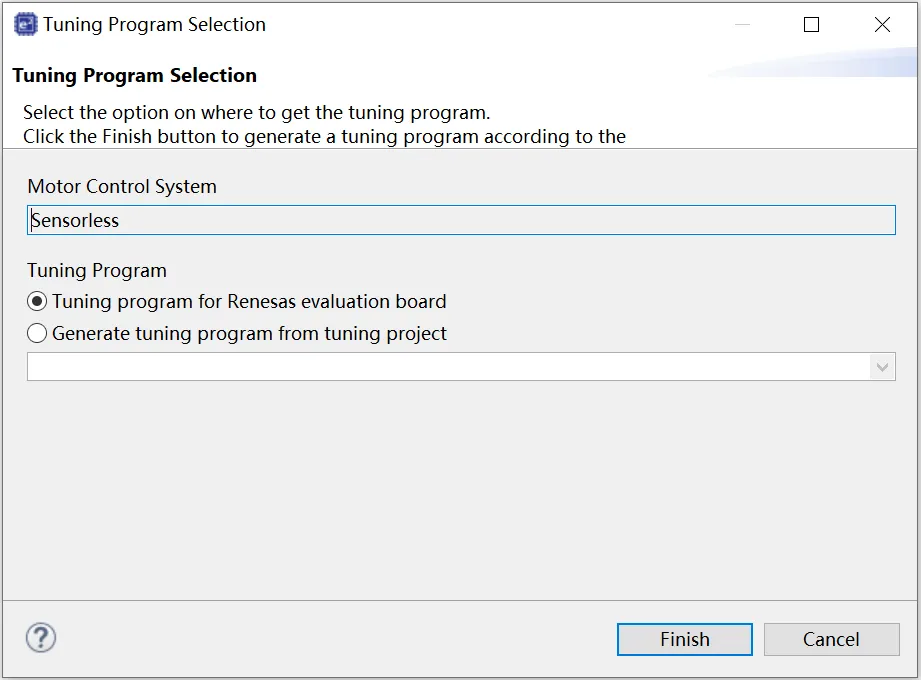Maximize the Tuning Program Selection window
This screenshot has height=680, width=921.
(x=812, y=25)
